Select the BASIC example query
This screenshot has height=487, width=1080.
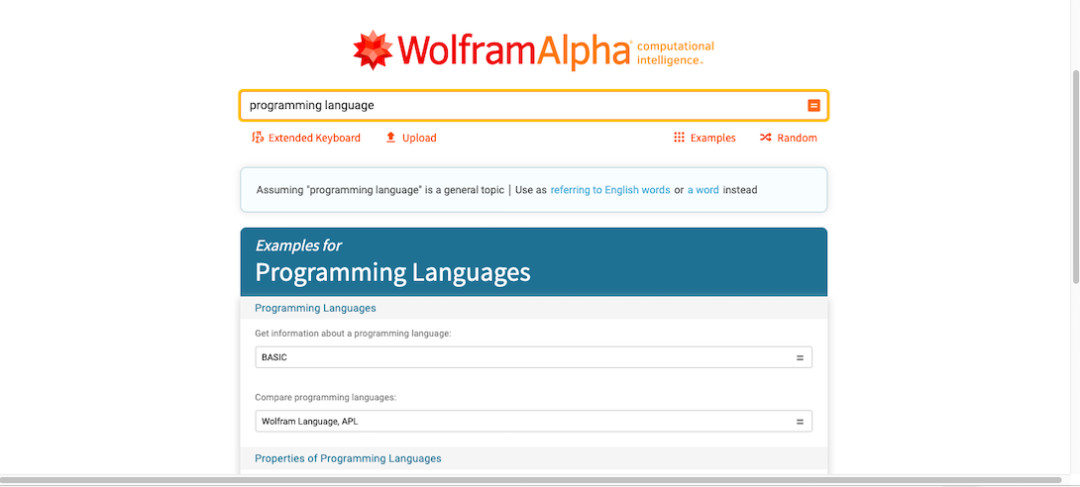coord(533,358)
